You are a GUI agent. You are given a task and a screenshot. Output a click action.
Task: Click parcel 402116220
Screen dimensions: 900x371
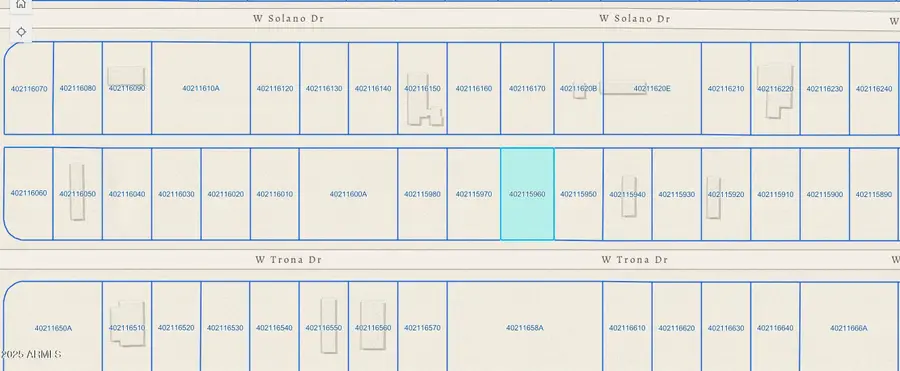[775, 88]
